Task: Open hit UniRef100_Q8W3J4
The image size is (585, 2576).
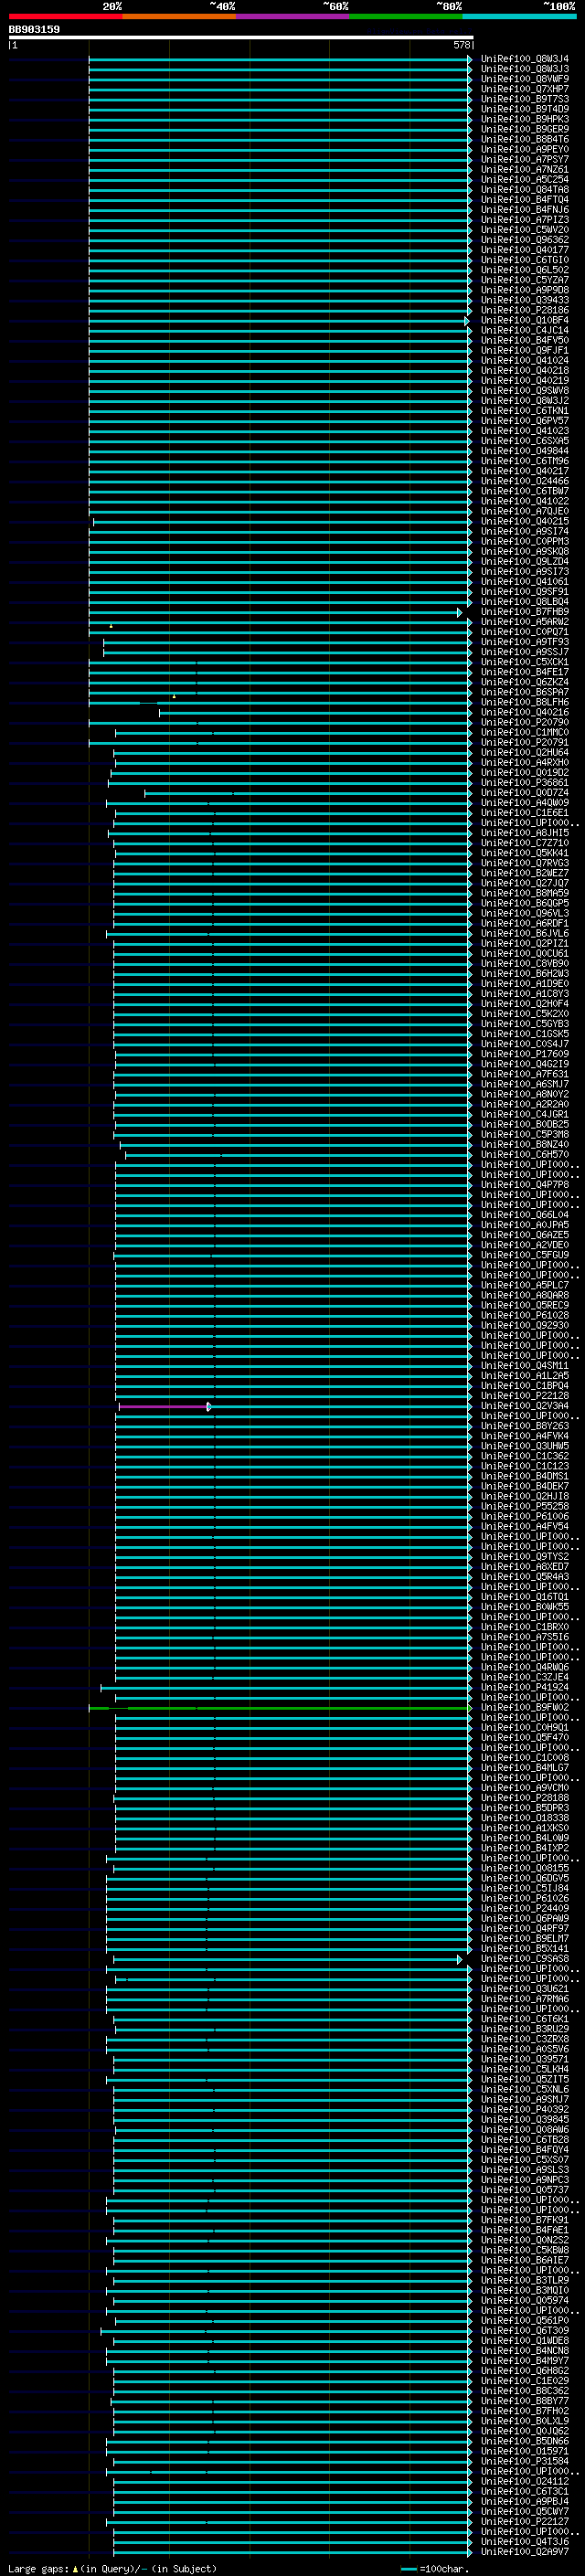Action: [x=525, y=59]
